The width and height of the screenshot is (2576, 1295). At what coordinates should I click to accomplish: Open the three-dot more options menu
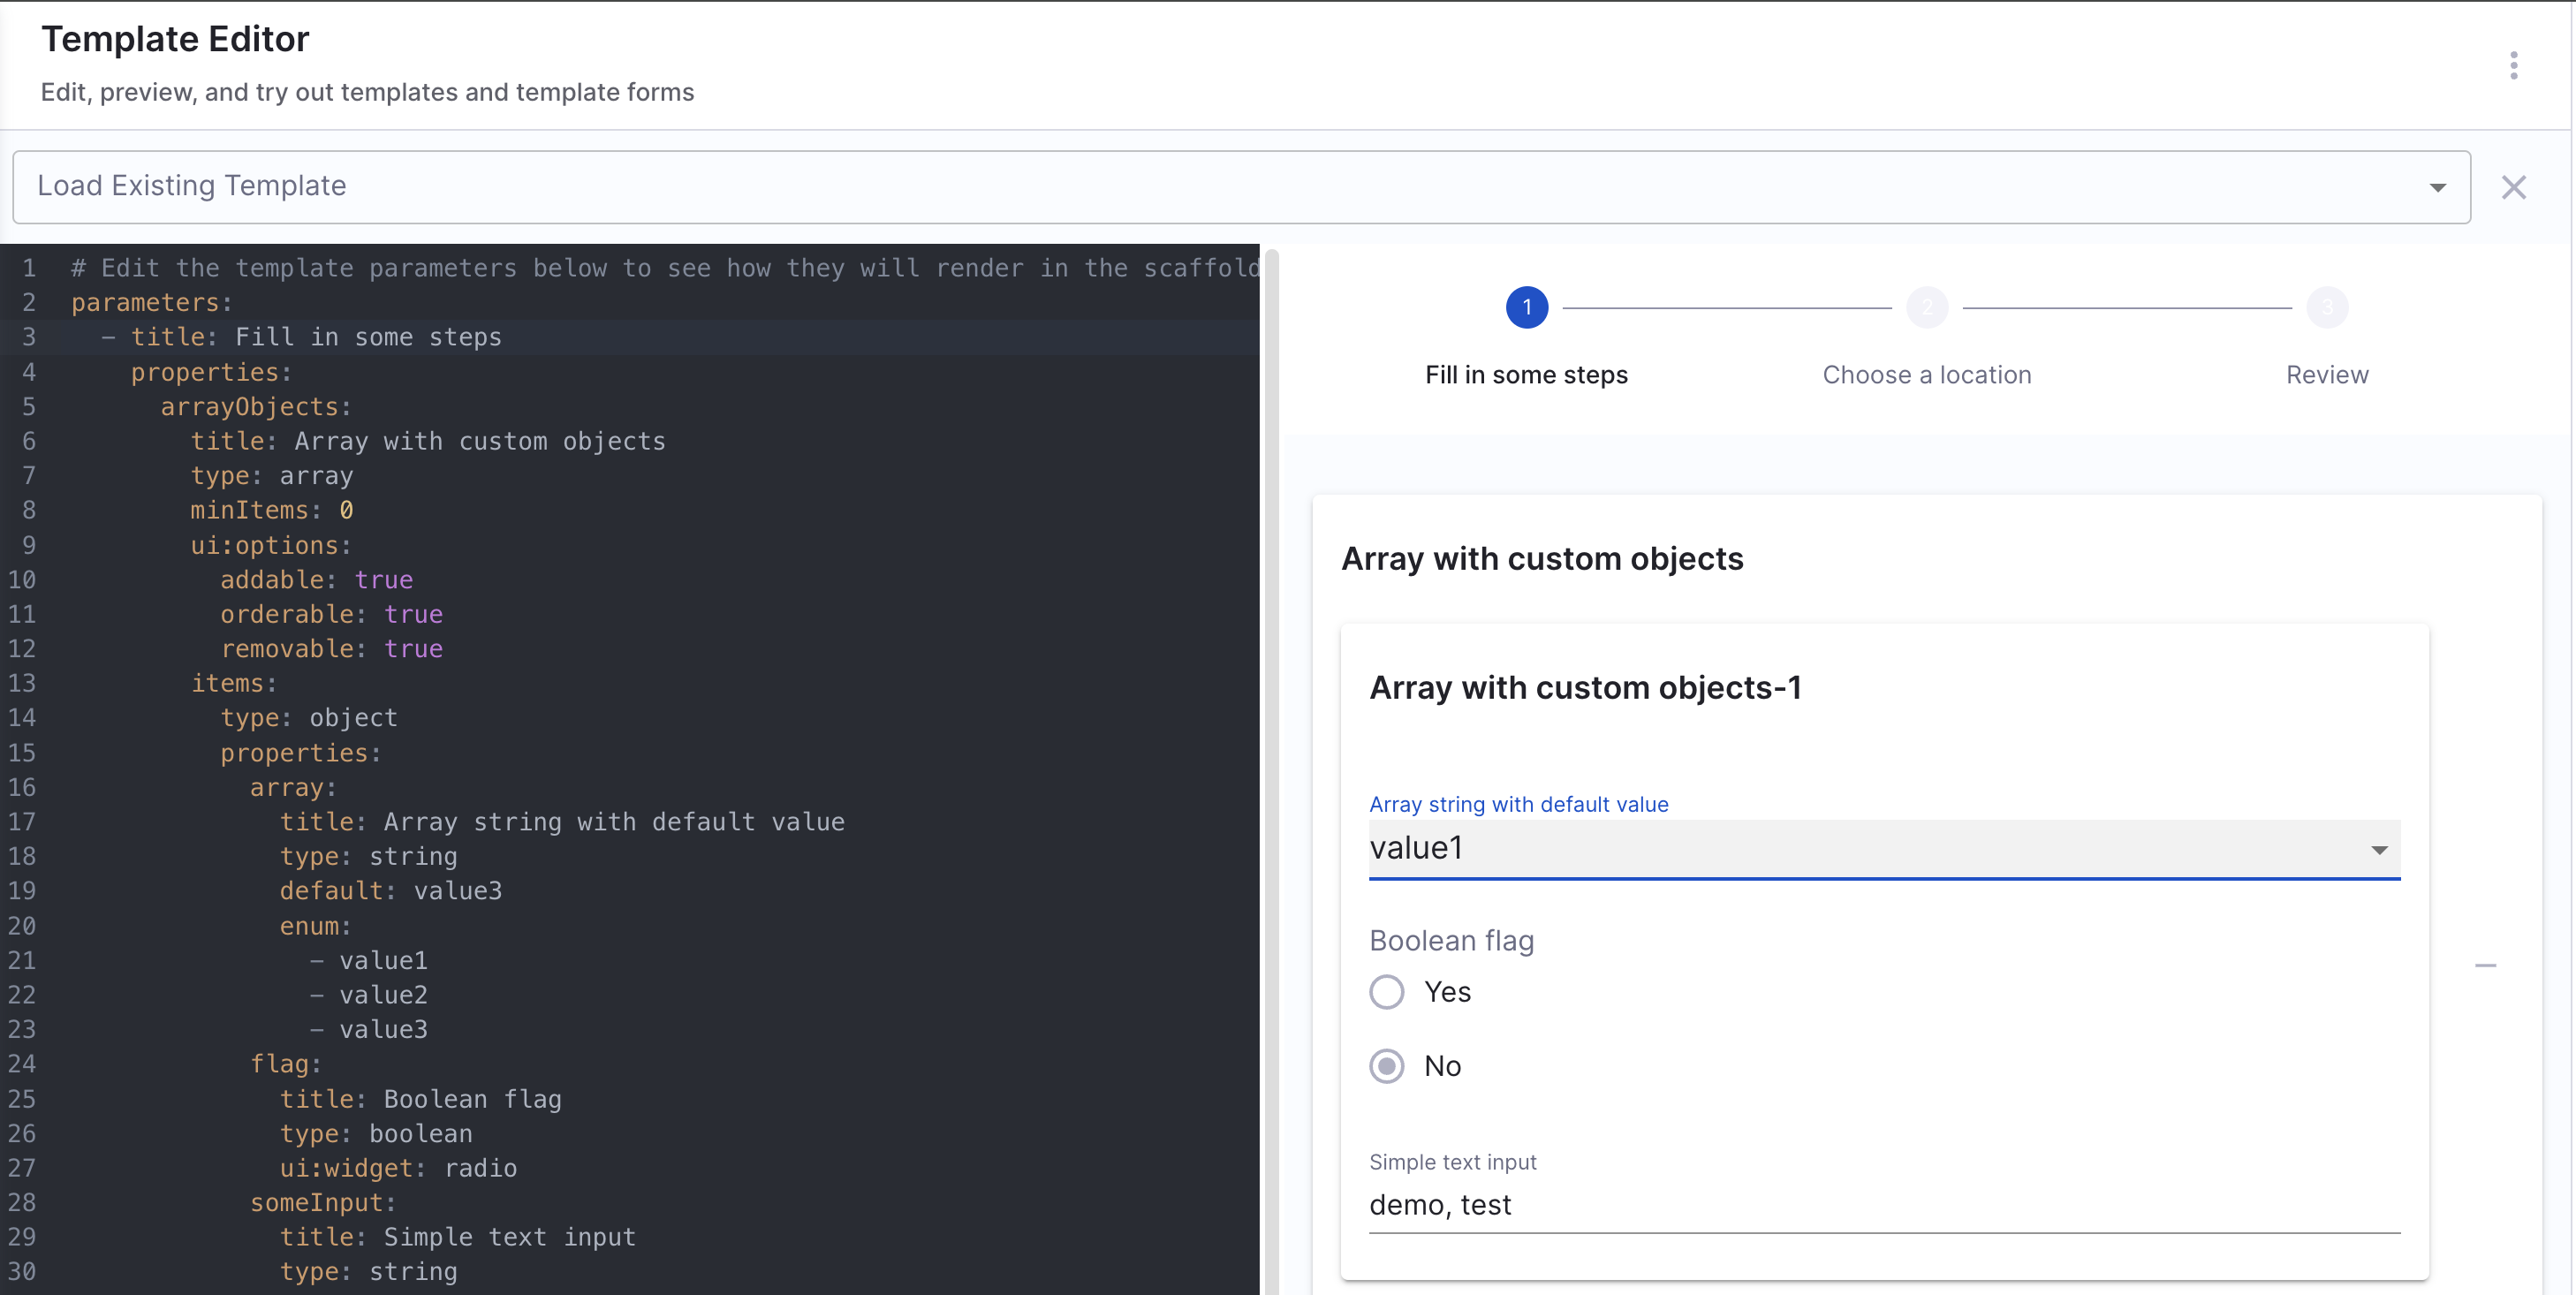coord(2513,65)
